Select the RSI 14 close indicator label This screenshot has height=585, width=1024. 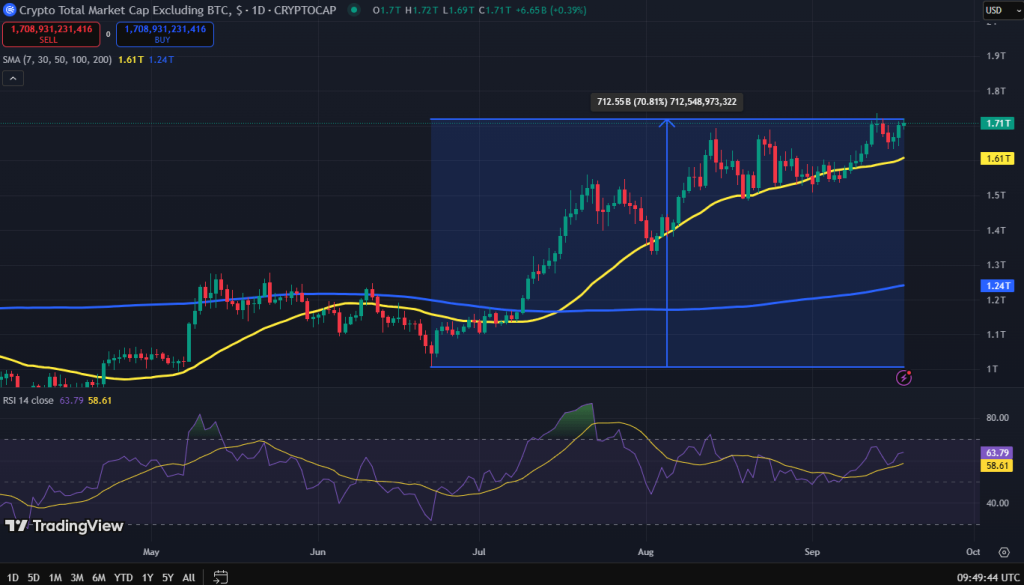point(28,400)
